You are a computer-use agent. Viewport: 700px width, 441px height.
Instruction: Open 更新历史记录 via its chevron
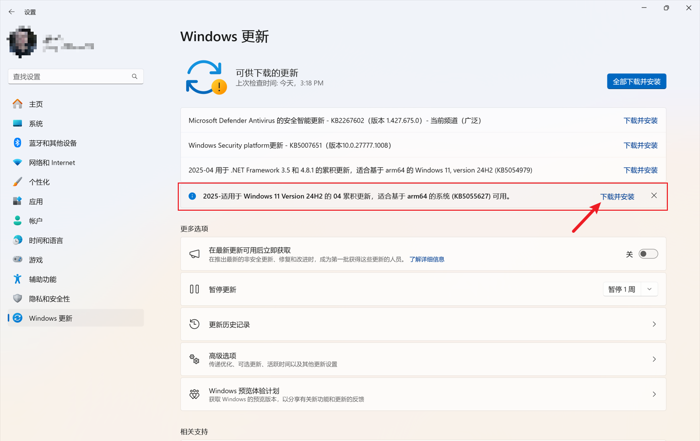tap(654, 324)
